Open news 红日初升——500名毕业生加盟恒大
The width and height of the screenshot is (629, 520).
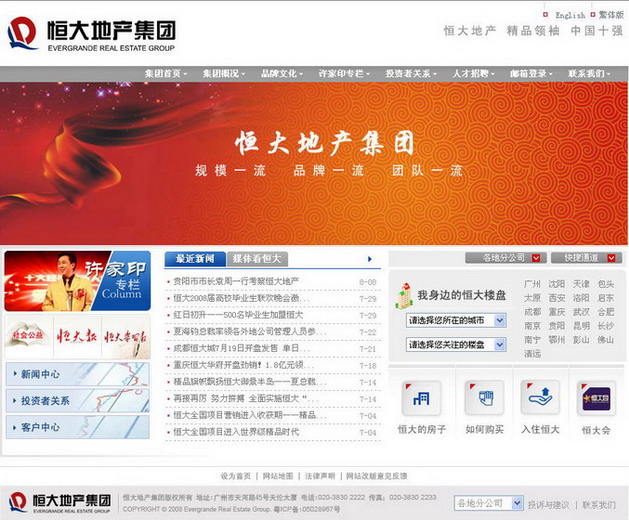[x=238, y=315]
